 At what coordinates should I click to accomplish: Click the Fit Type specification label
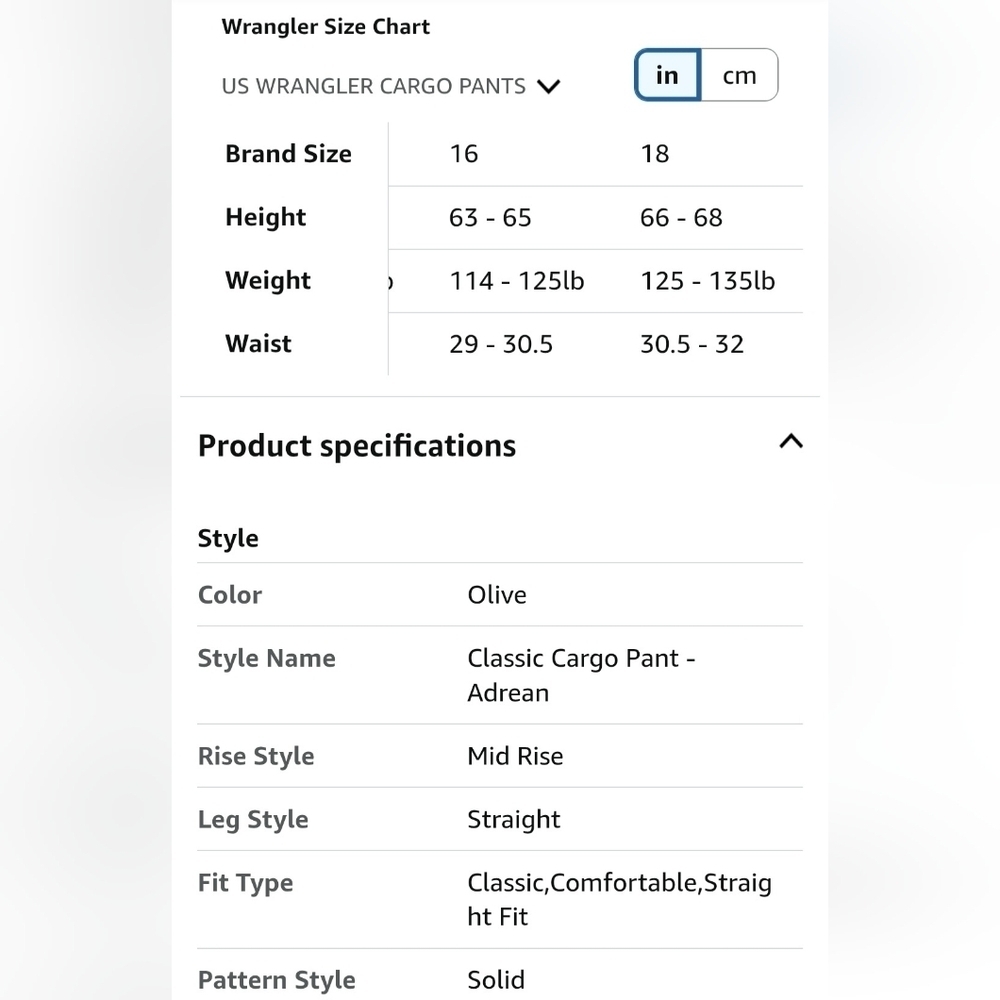tap(246, 883)
